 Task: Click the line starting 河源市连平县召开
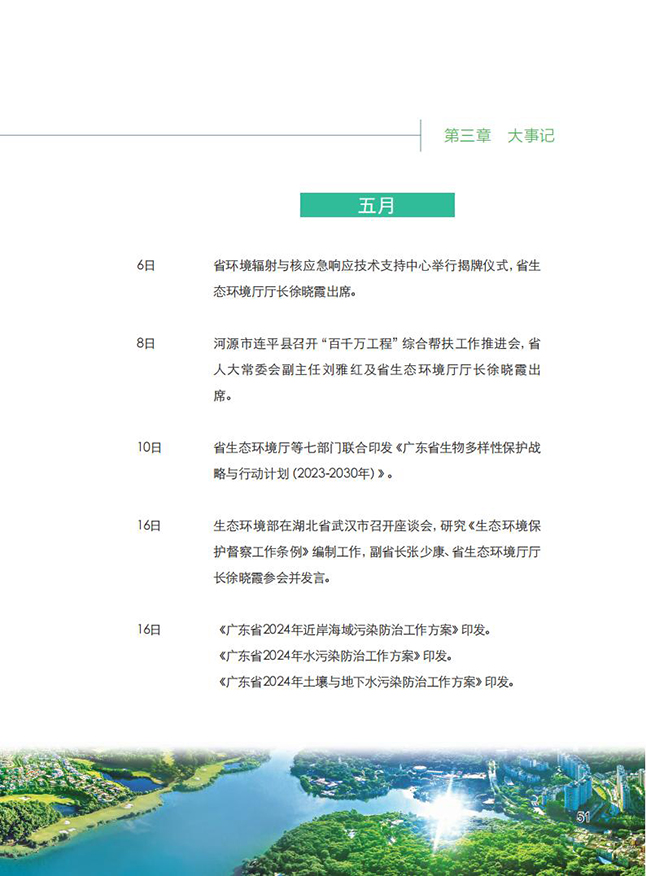[x=377, y=343]
